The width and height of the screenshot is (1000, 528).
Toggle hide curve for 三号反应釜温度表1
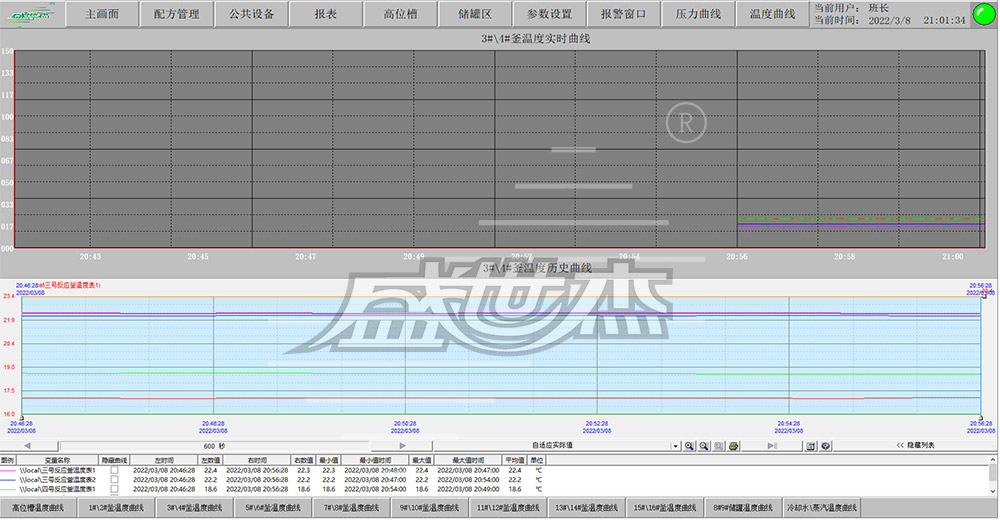tap(114, 469)
